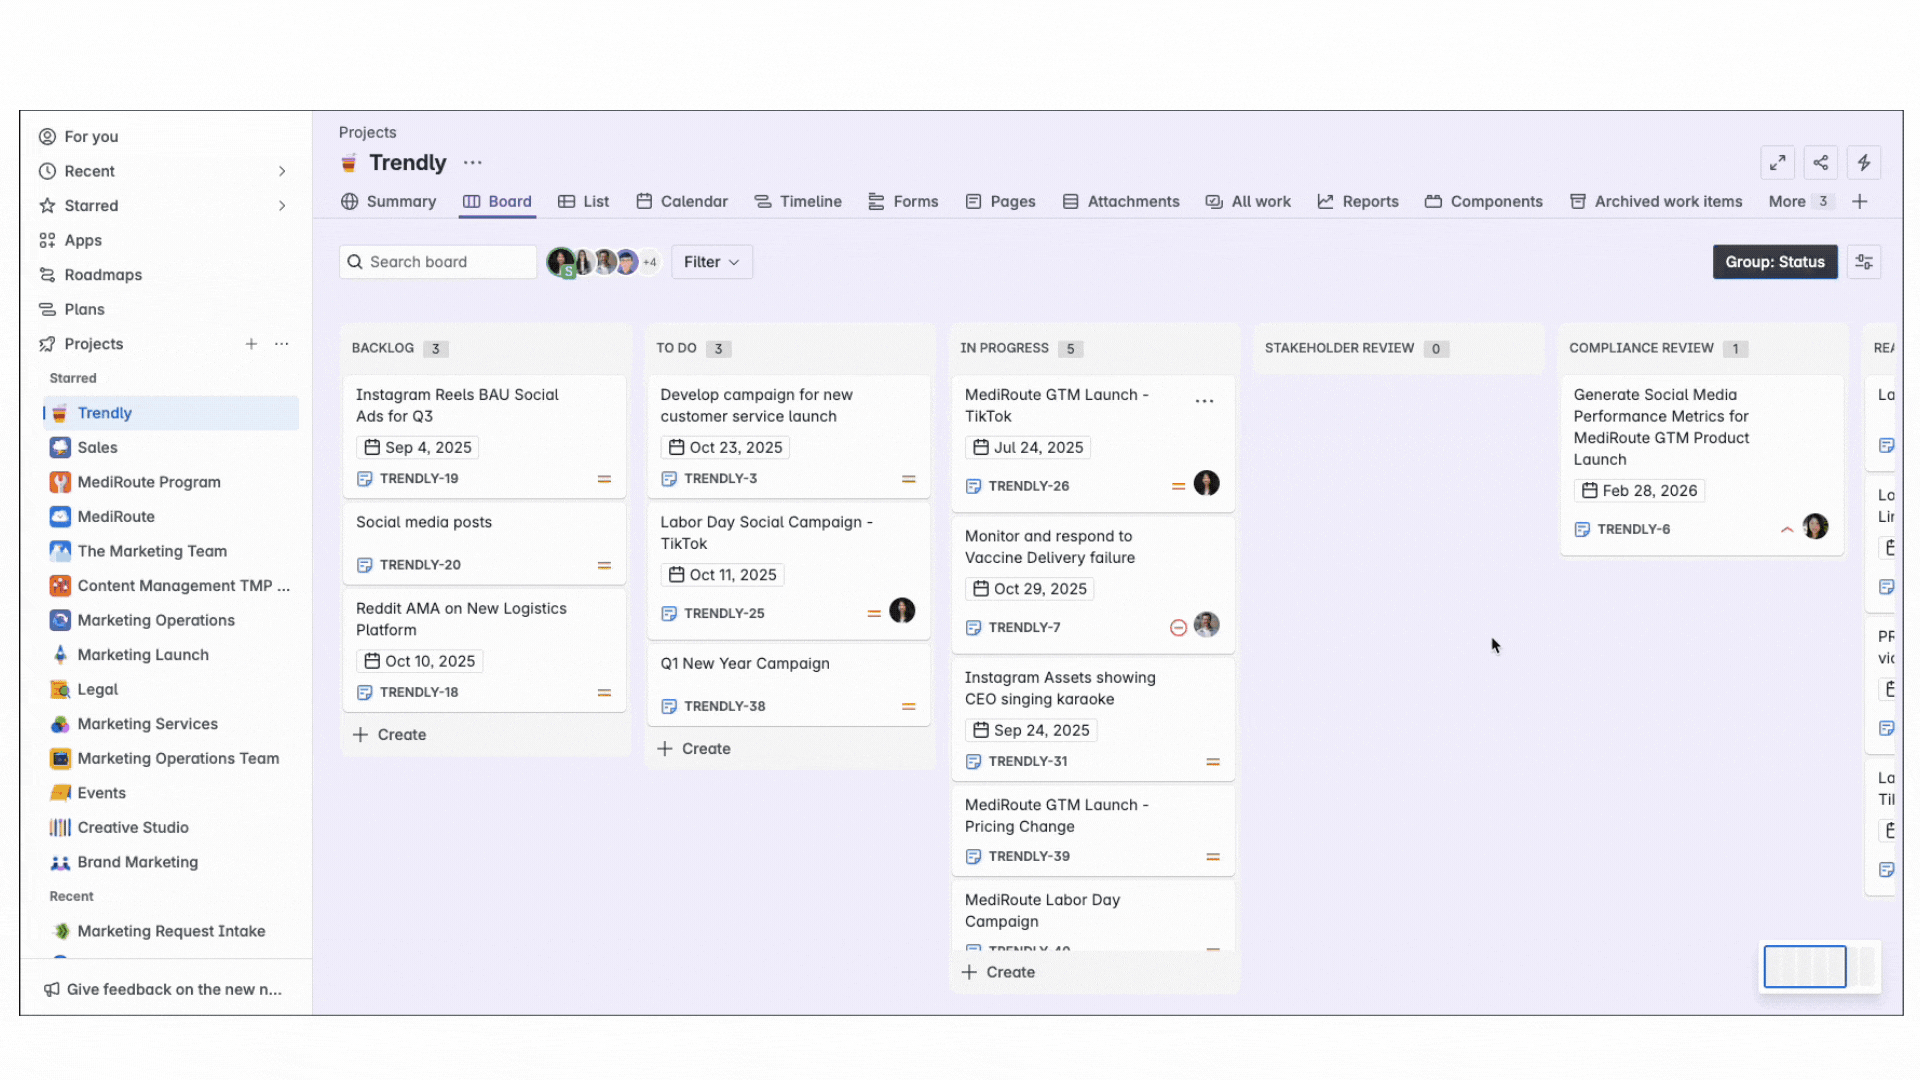The image size is (1920, 1080).
Task: Open the Roadmaps sidebar item
Action: tap(103, 275)
